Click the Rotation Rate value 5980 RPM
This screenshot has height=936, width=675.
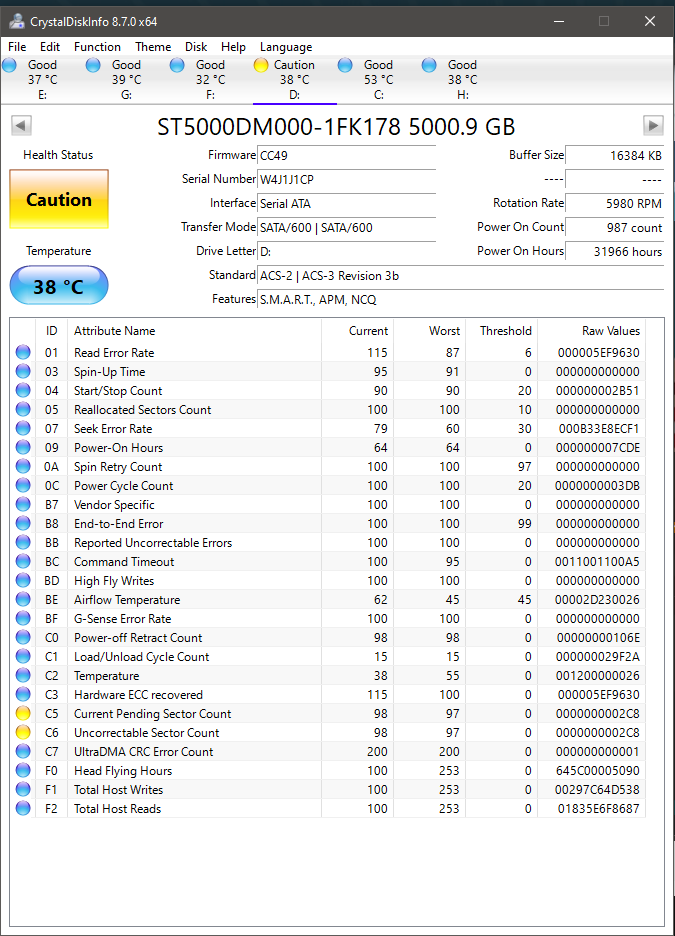tap(614, 204)
